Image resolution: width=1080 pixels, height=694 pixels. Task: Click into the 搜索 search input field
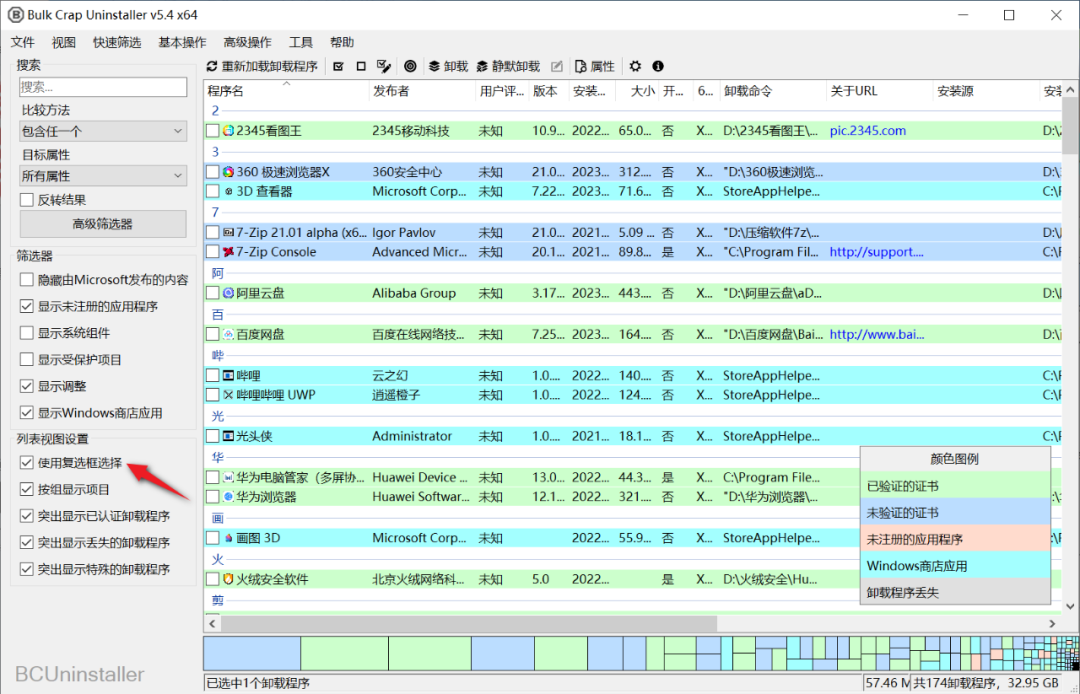coord(103,87)
